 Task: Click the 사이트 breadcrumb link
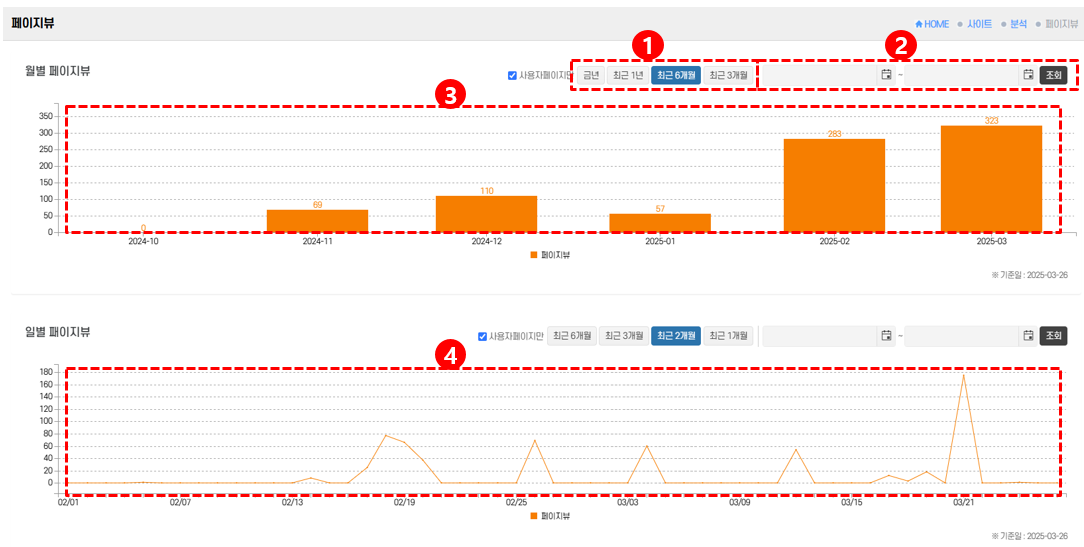(979, 24)
